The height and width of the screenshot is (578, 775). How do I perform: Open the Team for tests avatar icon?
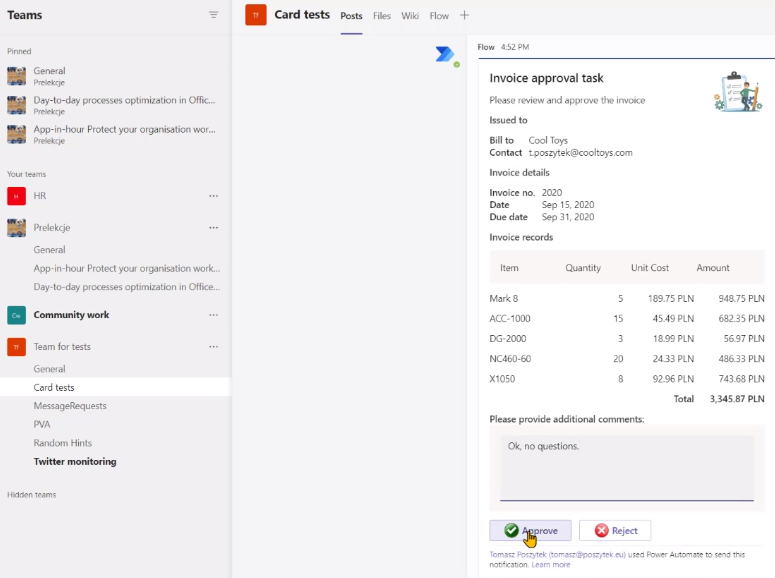click(16, 347)
